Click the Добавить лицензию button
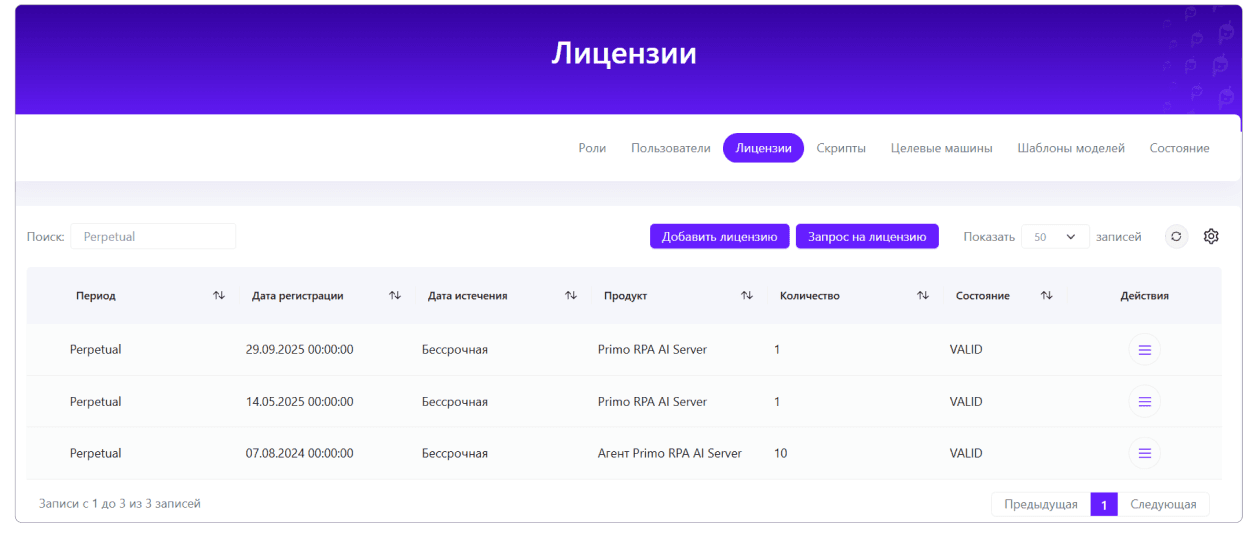The width and height of the screenshot is (1250, 536). pyautogui.click(x=719, y=237)
